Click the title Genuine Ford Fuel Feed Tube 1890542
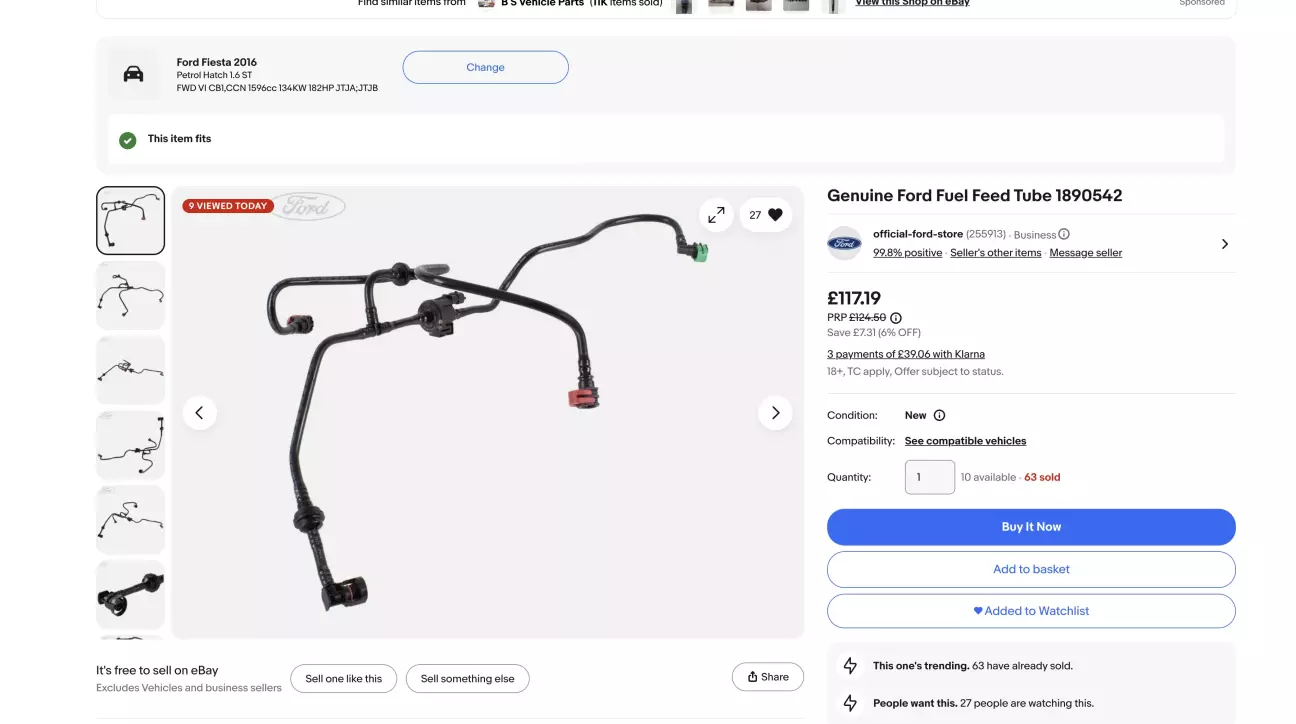This screenshot has height=724, width=1296. pos(974,196)
